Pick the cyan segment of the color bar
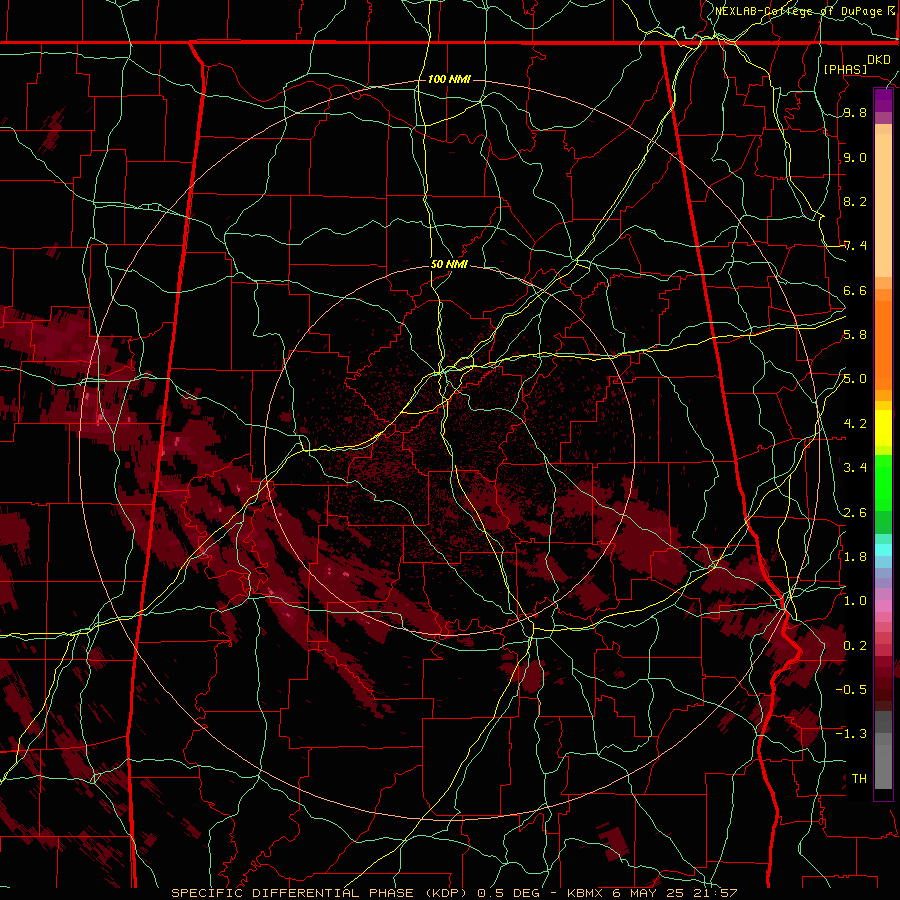Image resolution: width=900 pixels, height=900 pixels. tap(883, 550)
